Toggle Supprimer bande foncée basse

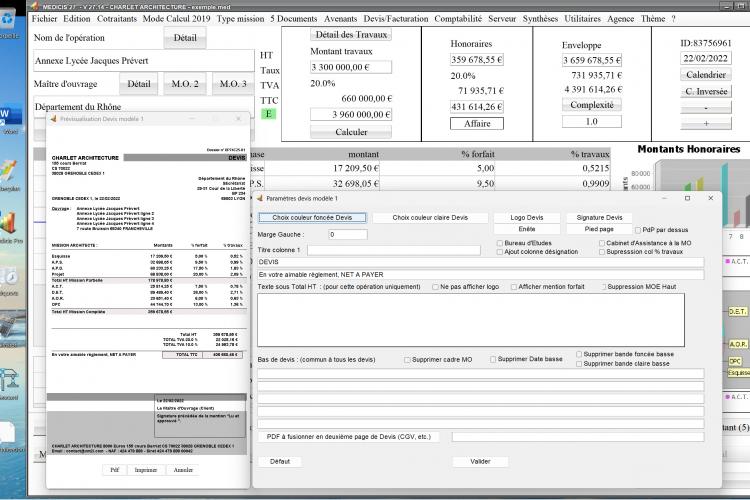coord(579,355)
